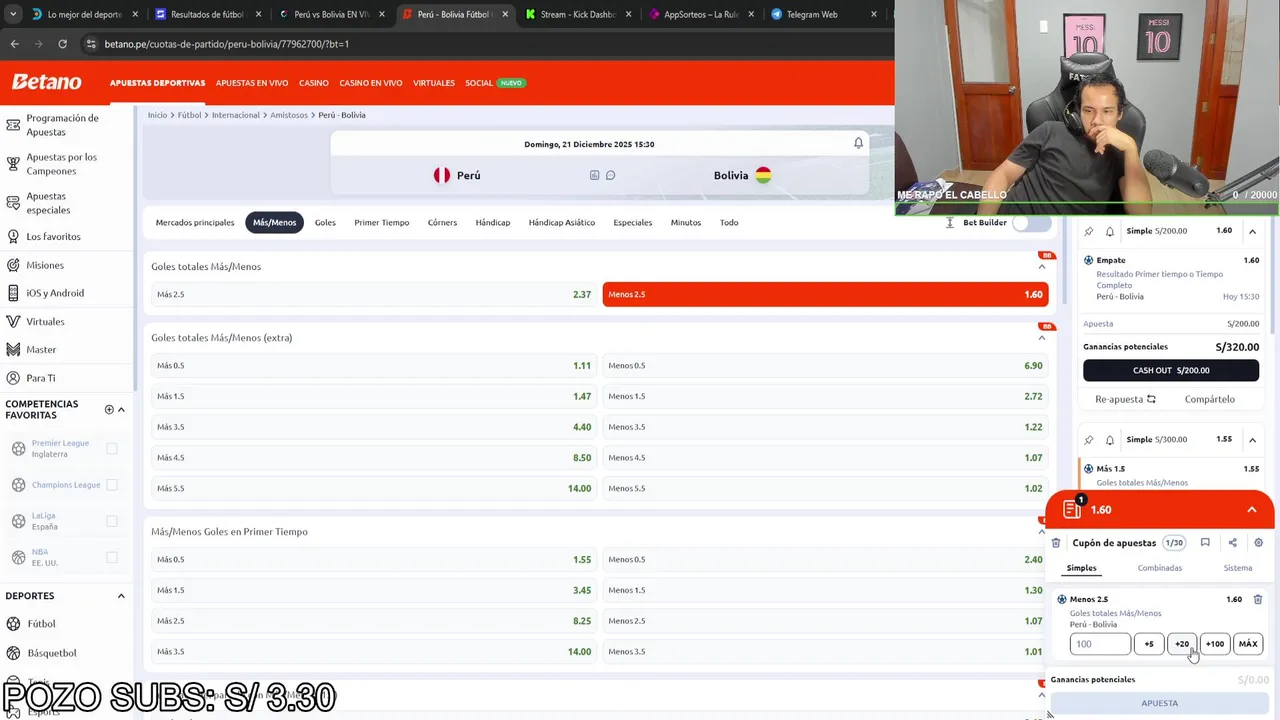1280x720 pixels.
Task: Select Más 2.5 odds 2.37
Action: click(373, 294)
